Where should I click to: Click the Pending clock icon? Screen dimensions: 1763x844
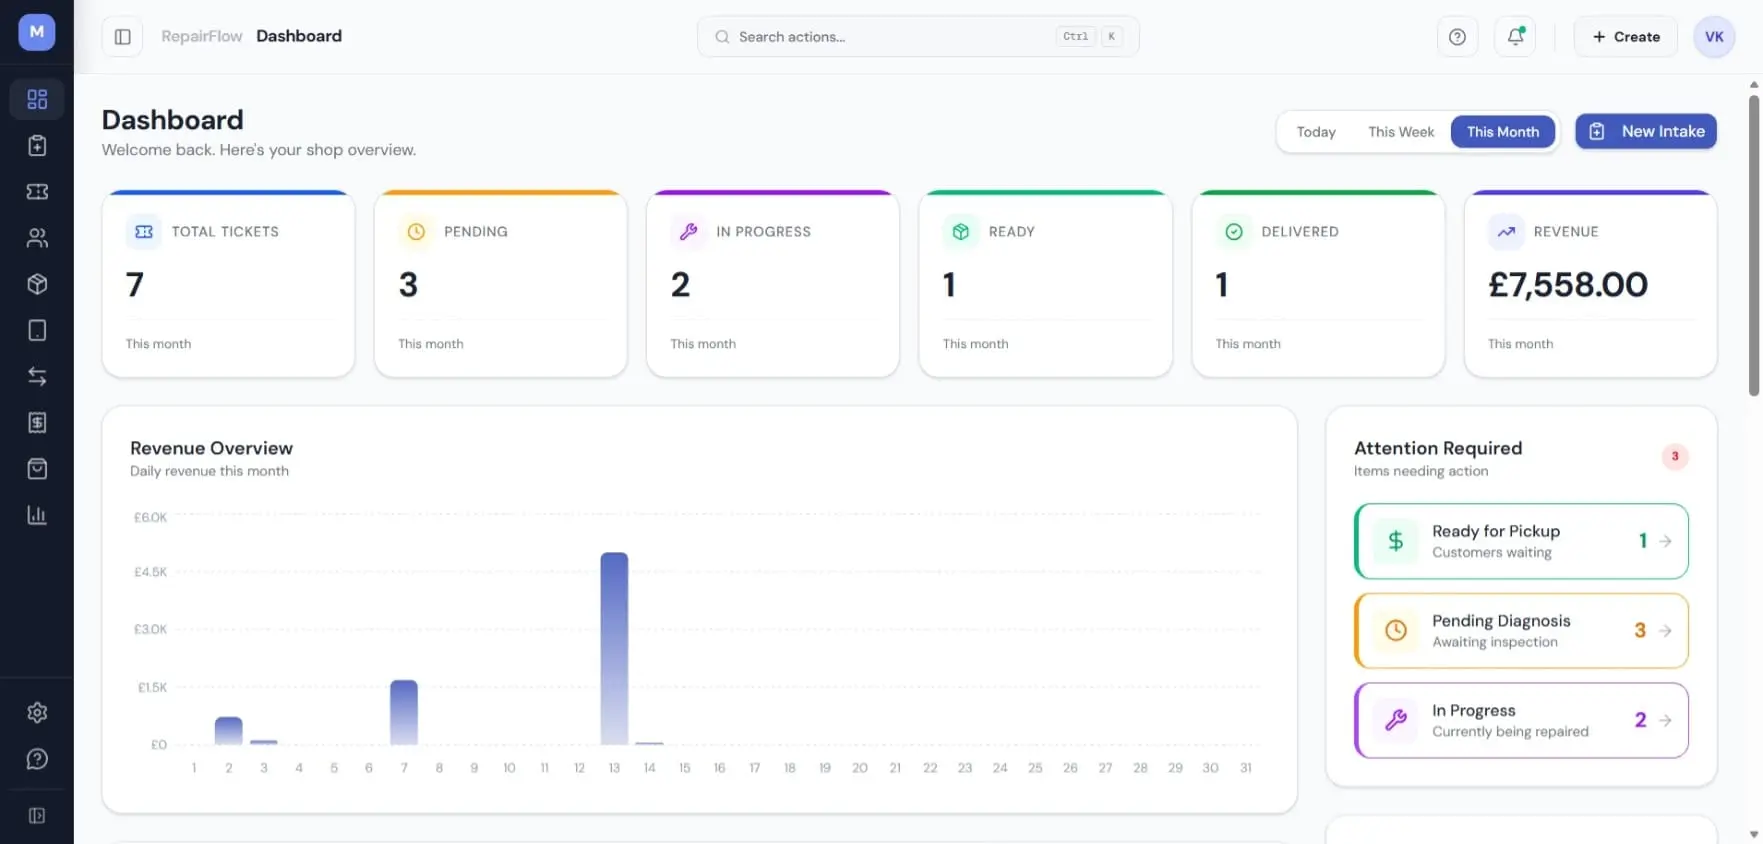click(416, 231)
